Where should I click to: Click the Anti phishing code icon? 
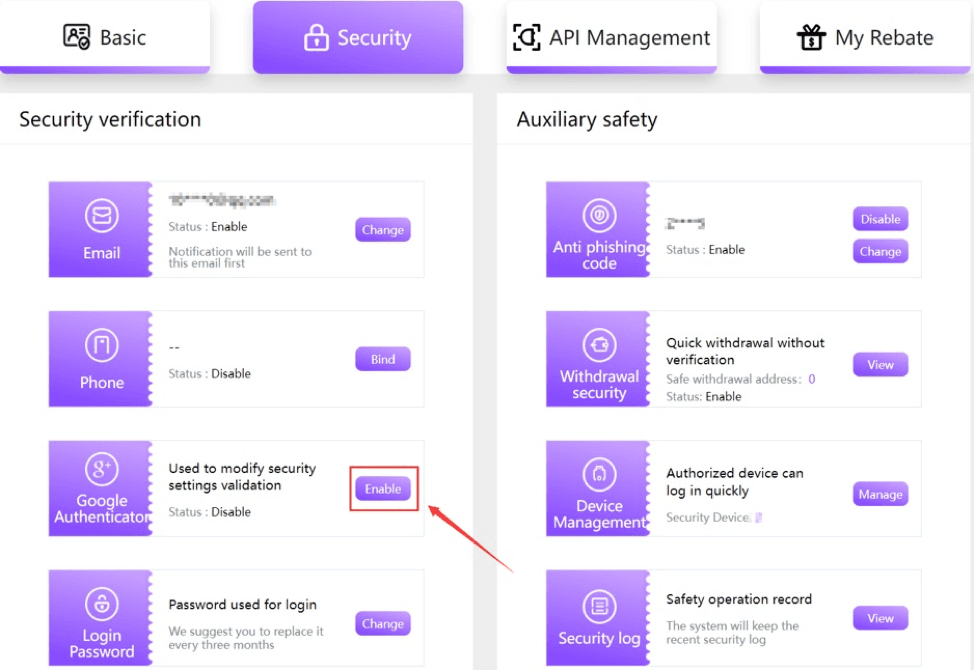coord(599,216)
